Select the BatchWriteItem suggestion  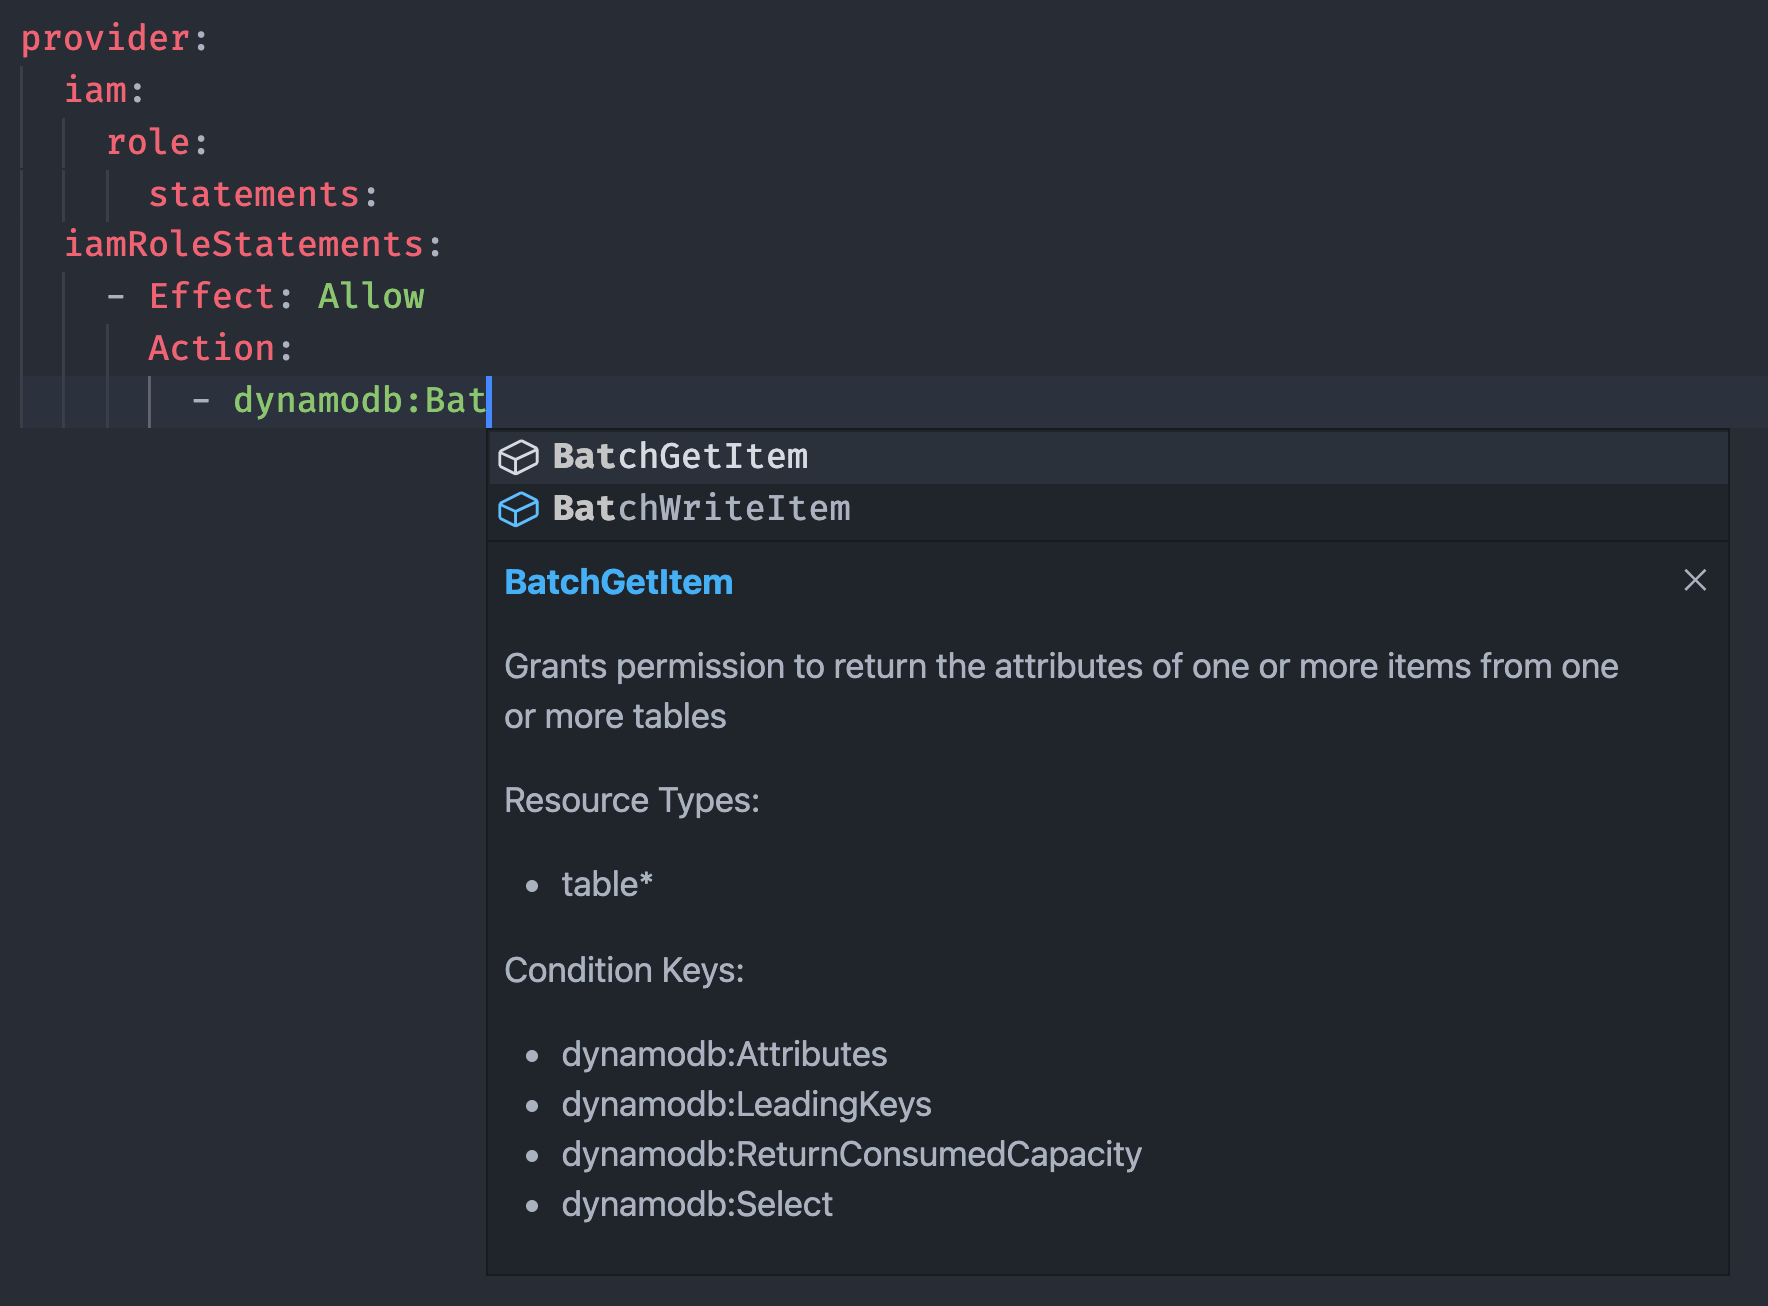tap(1108, 509)
